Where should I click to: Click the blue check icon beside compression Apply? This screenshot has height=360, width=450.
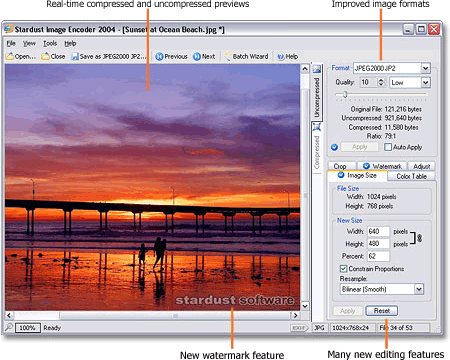[334, 147]
